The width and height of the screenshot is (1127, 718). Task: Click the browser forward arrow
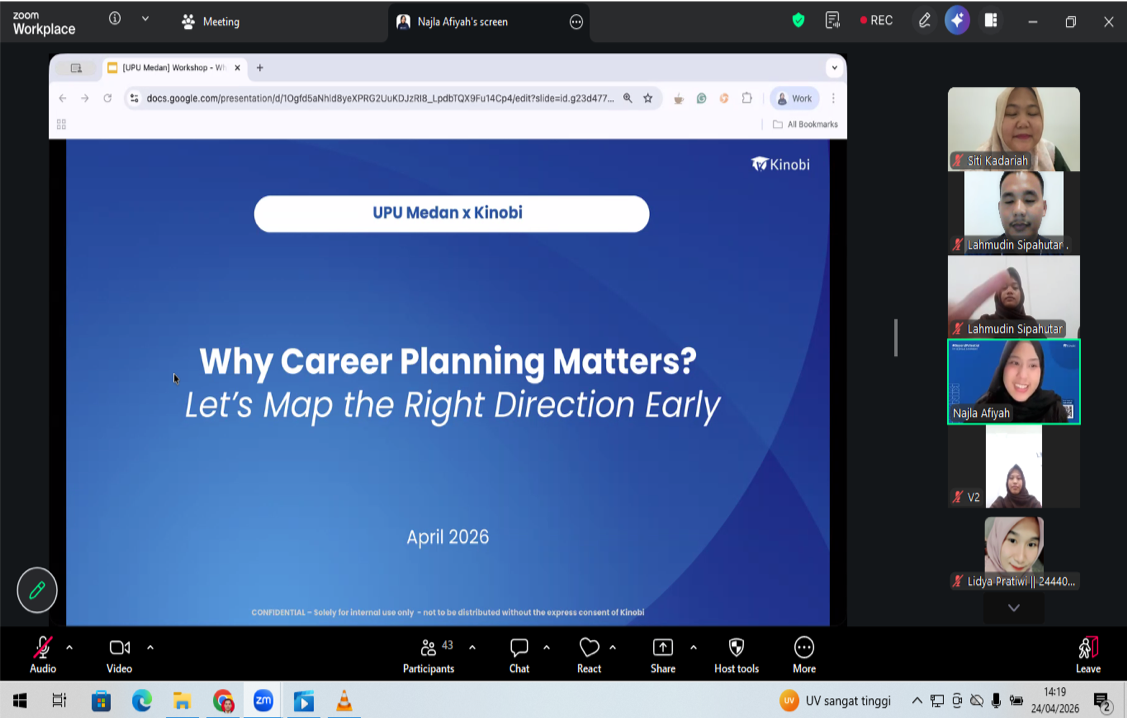point(85,98)
